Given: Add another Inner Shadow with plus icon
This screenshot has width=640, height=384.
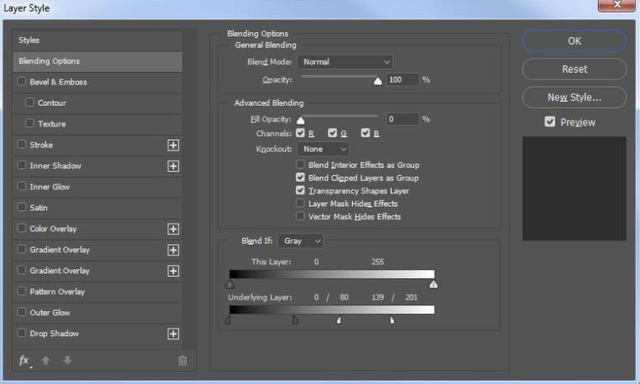Looking at the screenshot, I should pos(173,166).
